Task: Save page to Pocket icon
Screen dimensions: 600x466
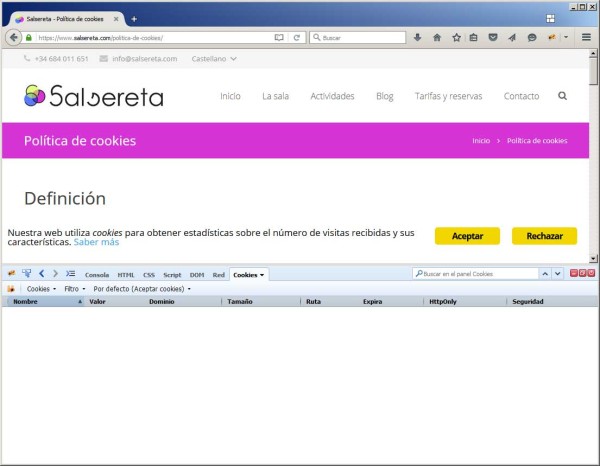Action: pos(493,37)
